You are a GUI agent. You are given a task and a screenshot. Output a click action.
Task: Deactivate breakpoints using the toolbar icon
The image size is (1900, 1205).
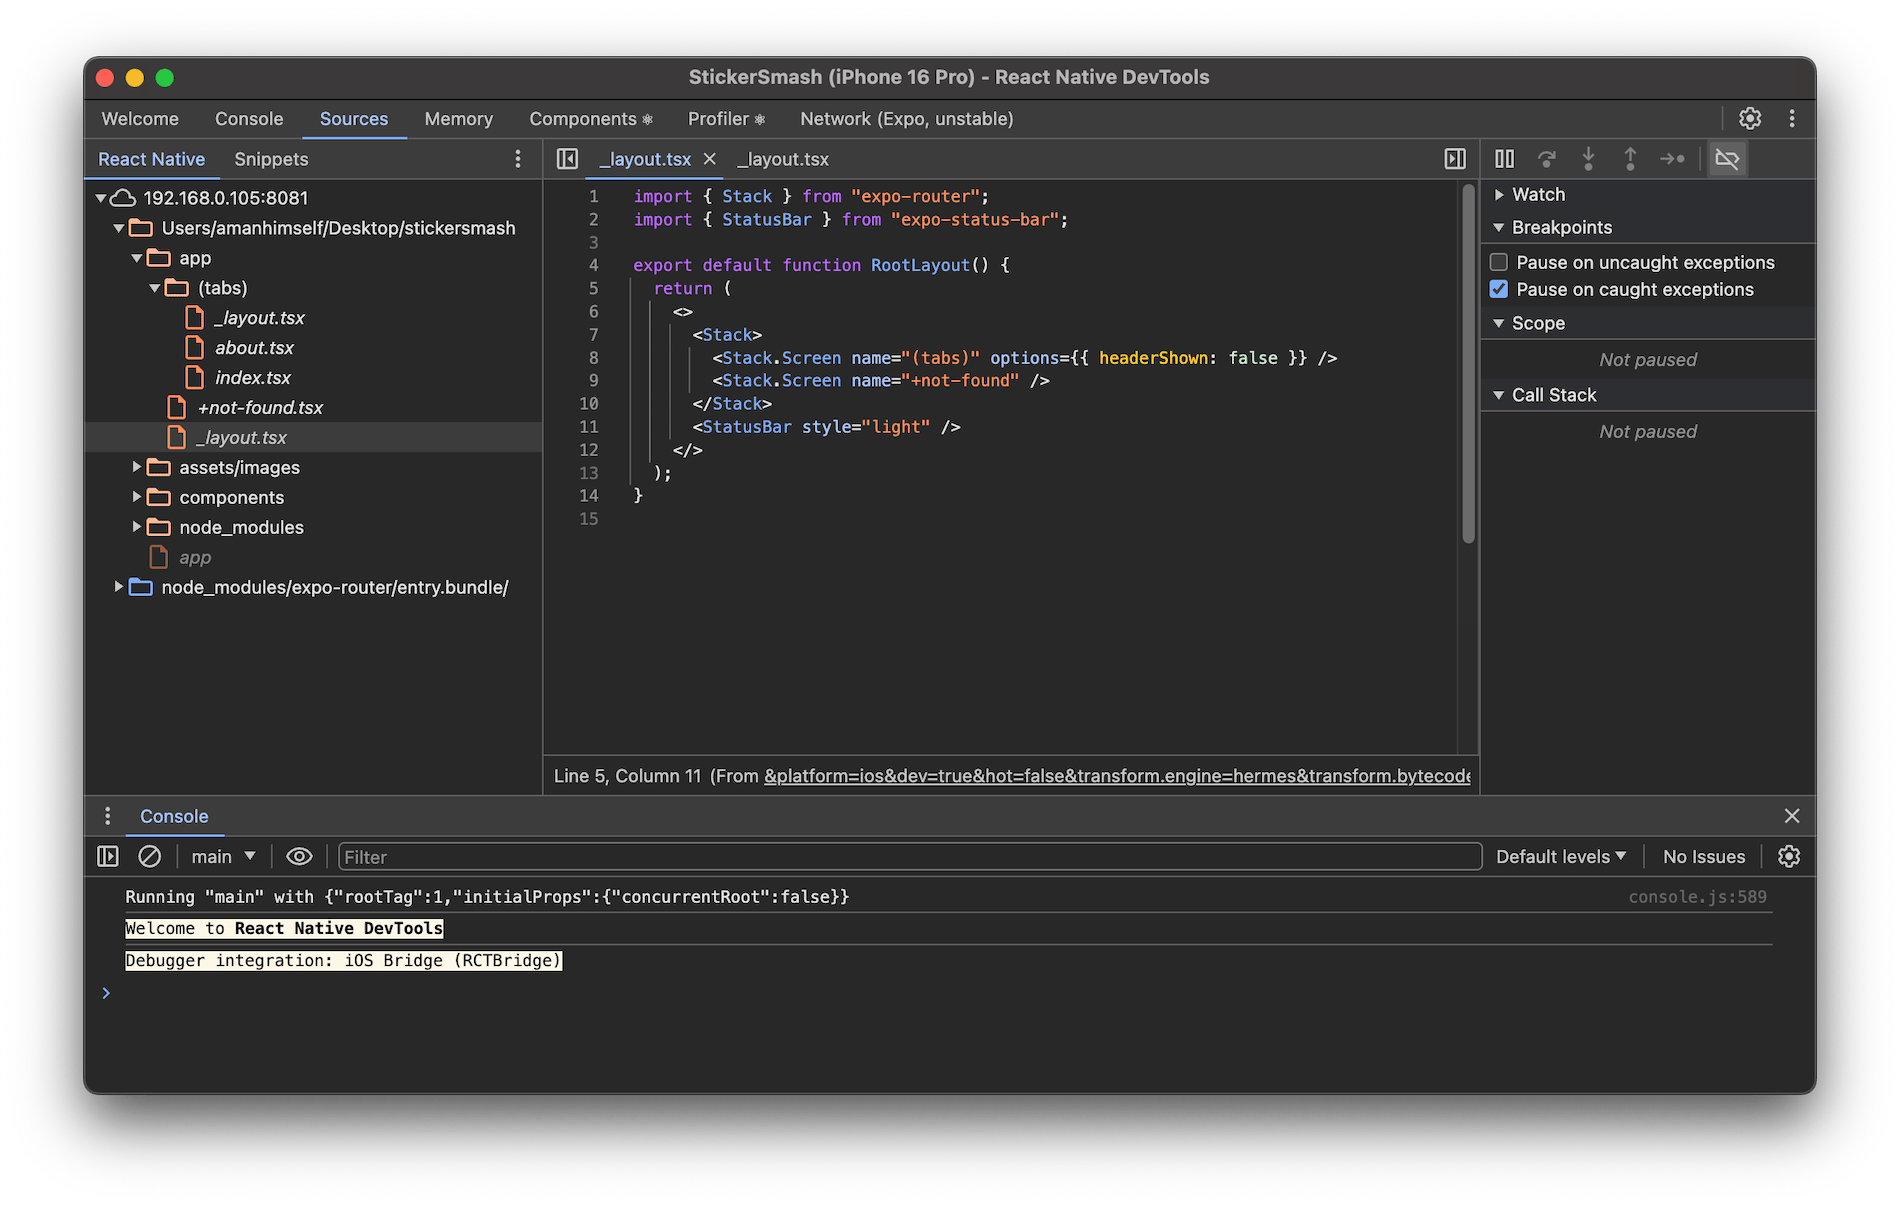pos(1727,158)
